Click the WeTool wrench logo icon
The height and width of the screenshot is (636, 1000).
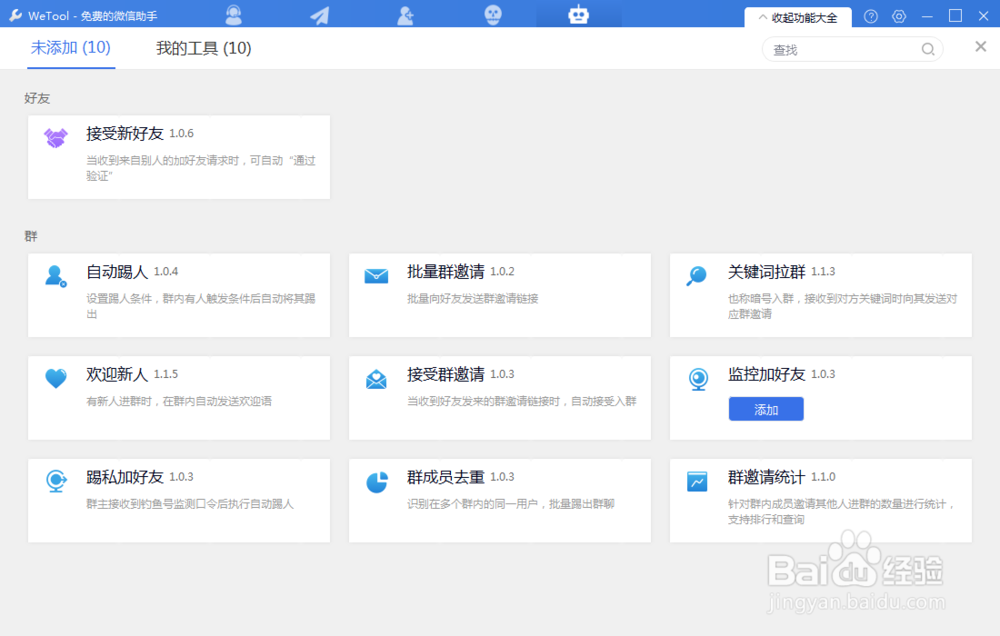(15, 15)
